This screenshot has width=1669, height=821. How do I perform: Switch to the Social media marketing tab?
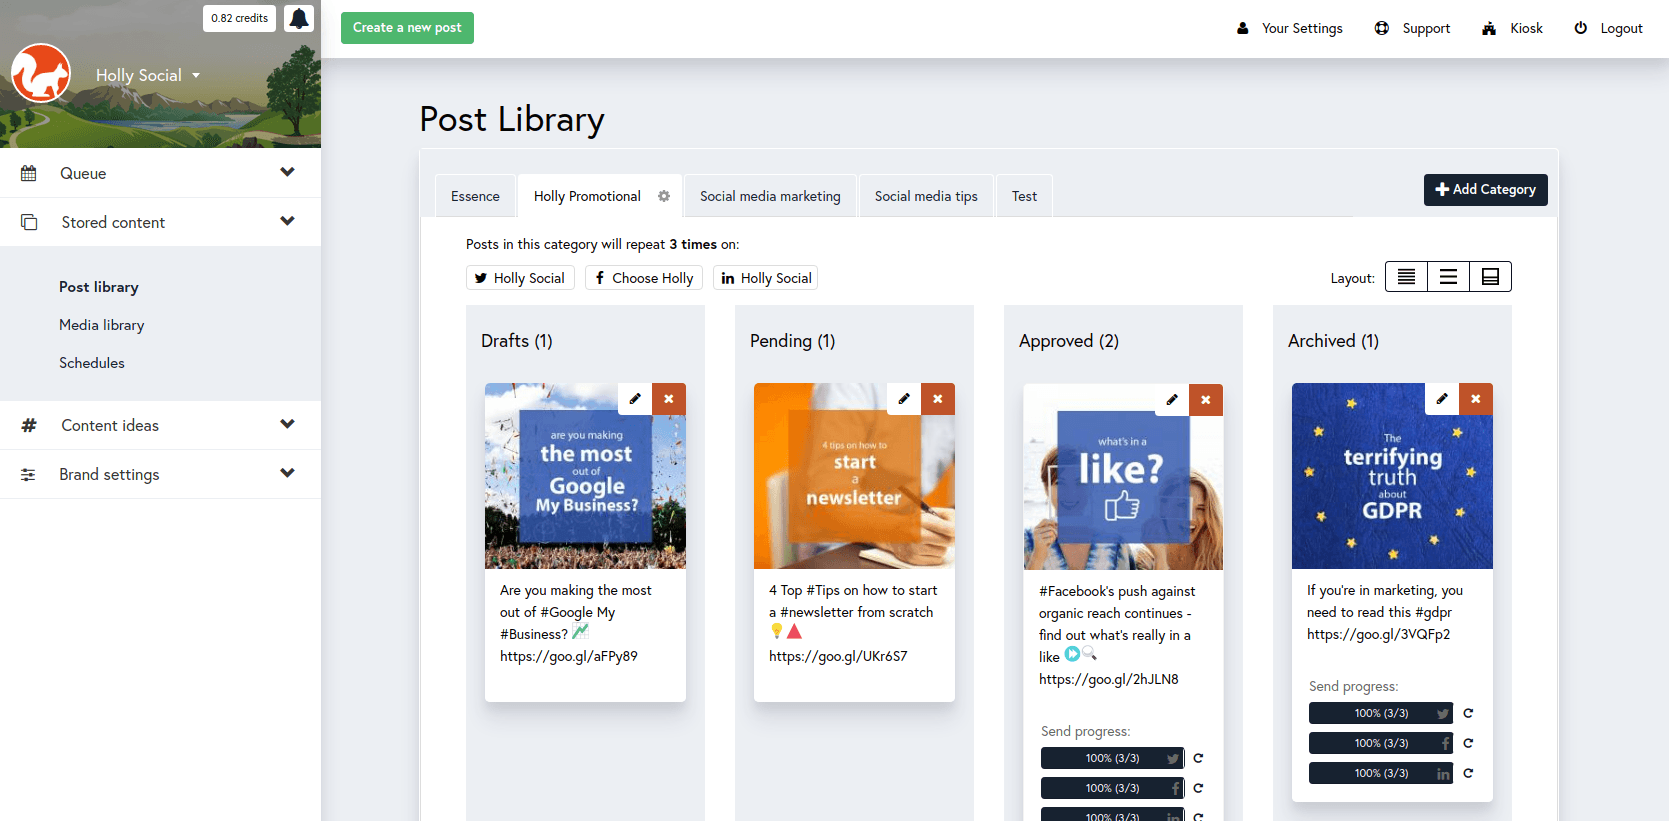click(x=770, y=196)
